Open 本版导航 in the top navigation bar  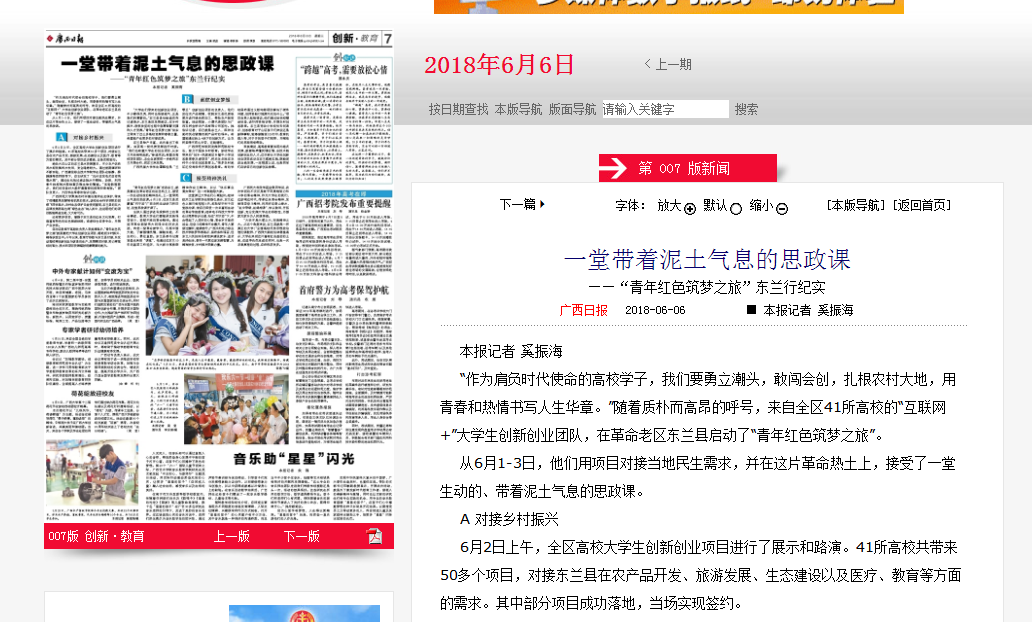click(518, 109)
